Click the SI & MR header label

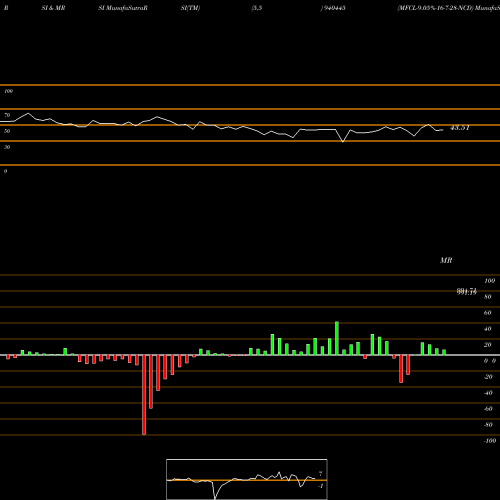pos(53,8)
